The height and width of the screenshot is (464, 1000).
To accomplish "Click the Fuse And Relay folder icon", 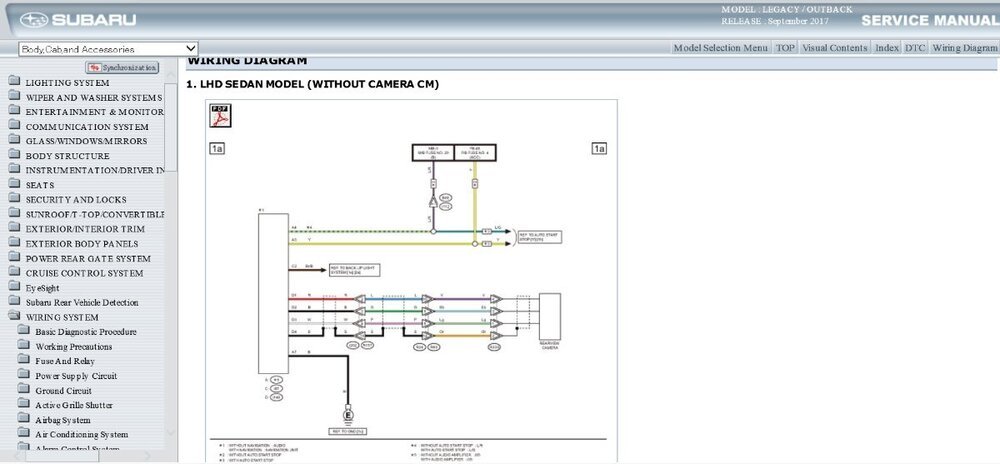I will point(22,361).
